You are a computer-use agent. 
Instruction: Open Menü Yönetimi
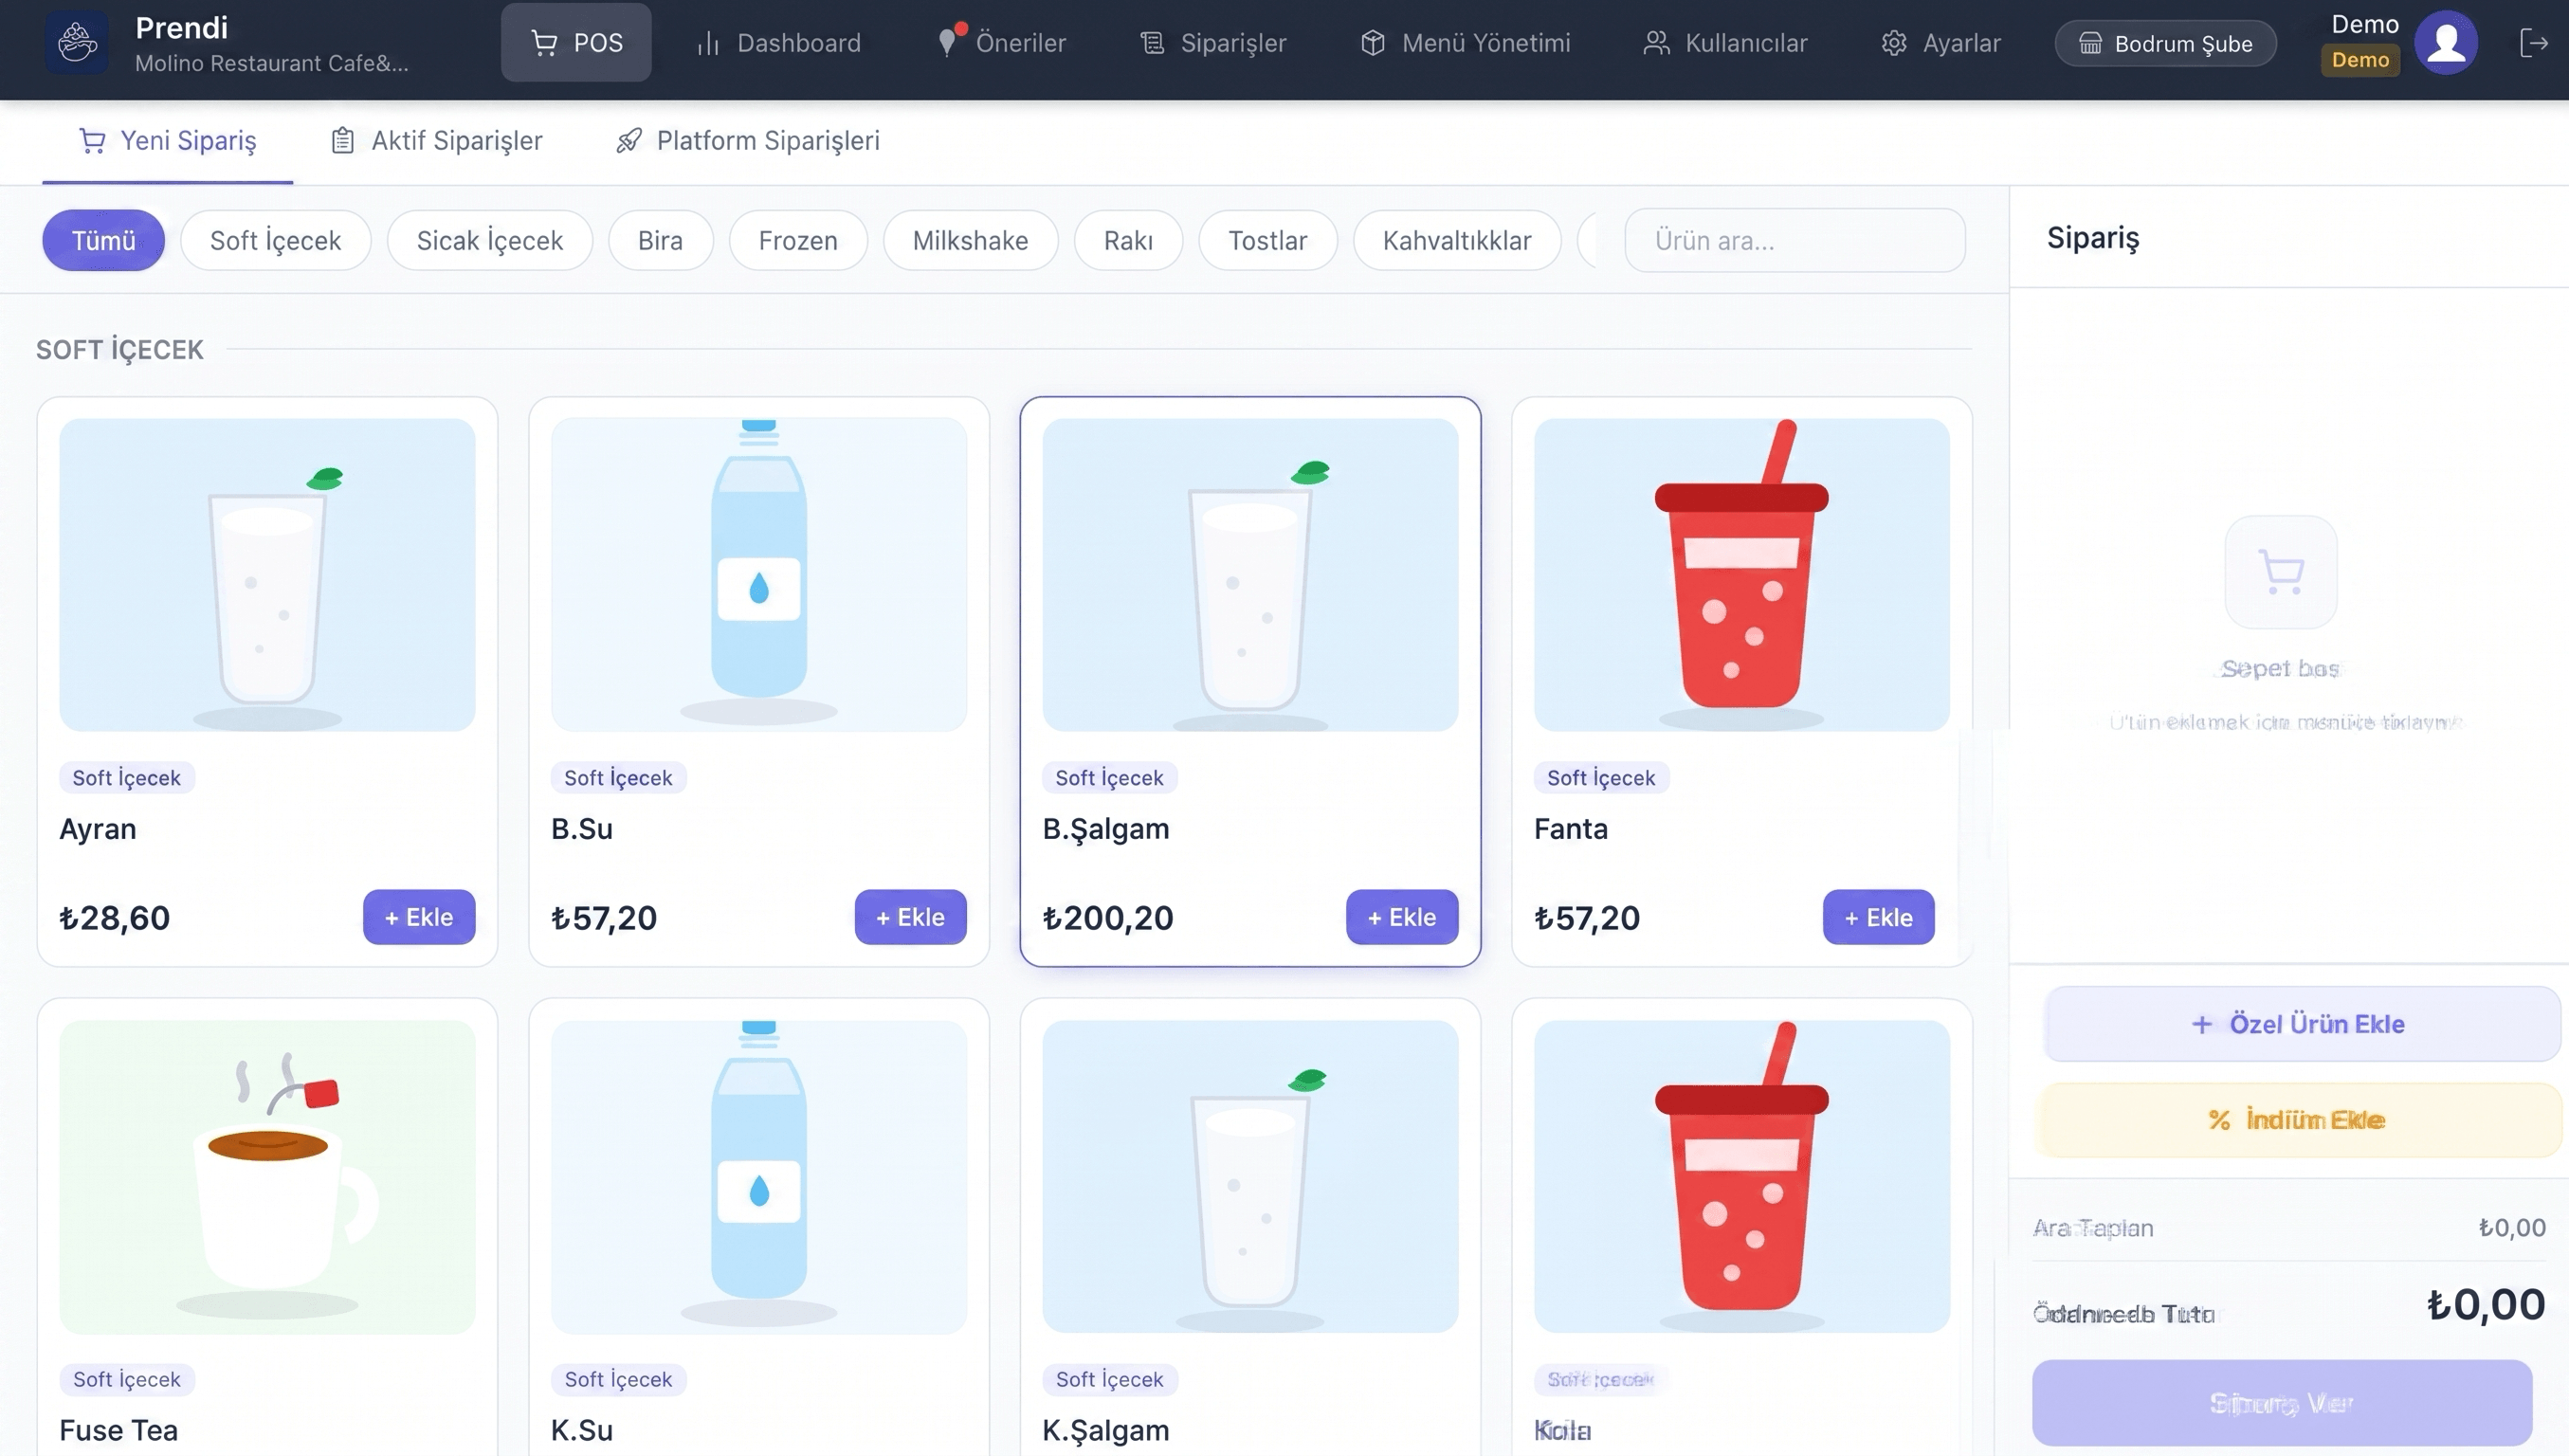point(1465,43)
